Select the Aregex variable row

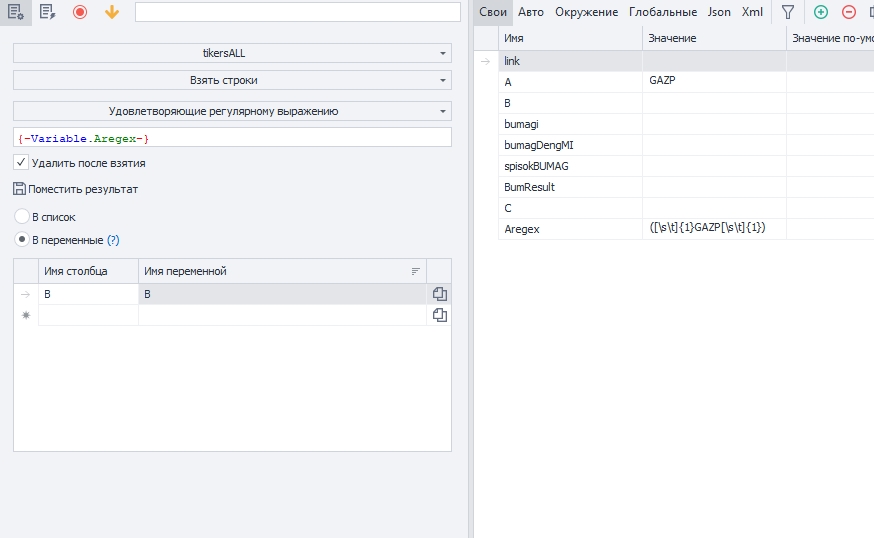click(x=570, y=229)
